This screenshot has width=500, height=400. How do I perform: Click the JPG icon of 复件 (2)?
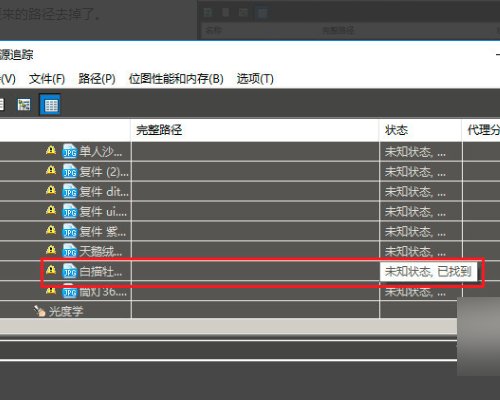click(70, 171)
